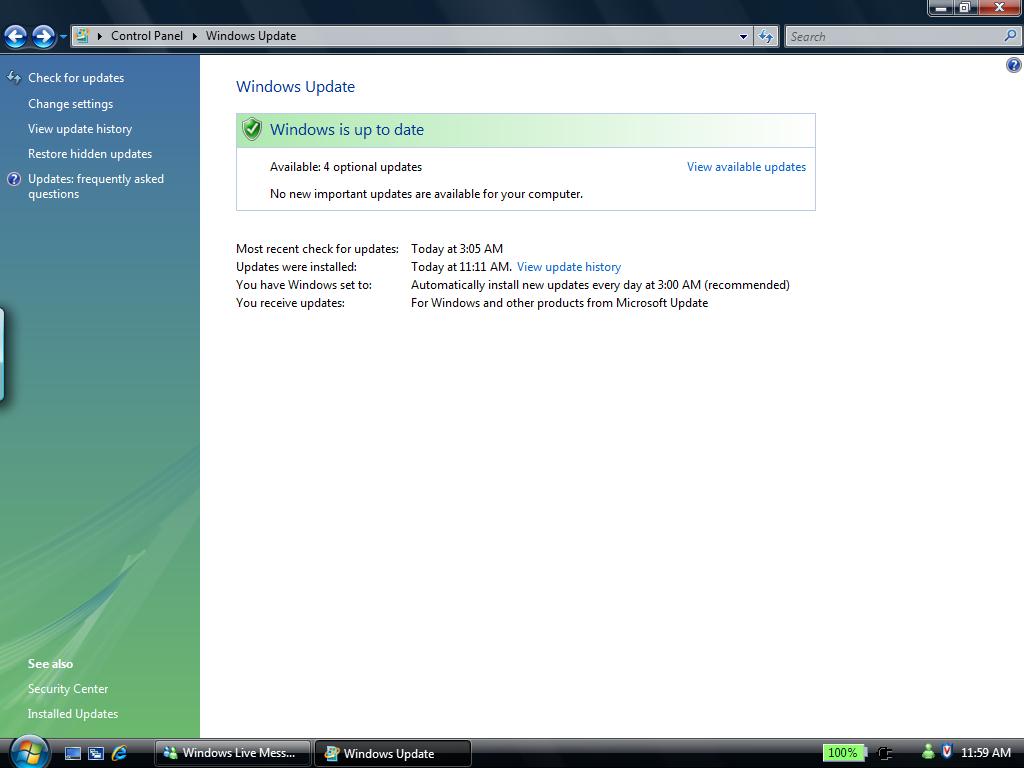Viewport: 1024px width, 768px height.
Task: Open View available updates link
Action: click(746, 167)
